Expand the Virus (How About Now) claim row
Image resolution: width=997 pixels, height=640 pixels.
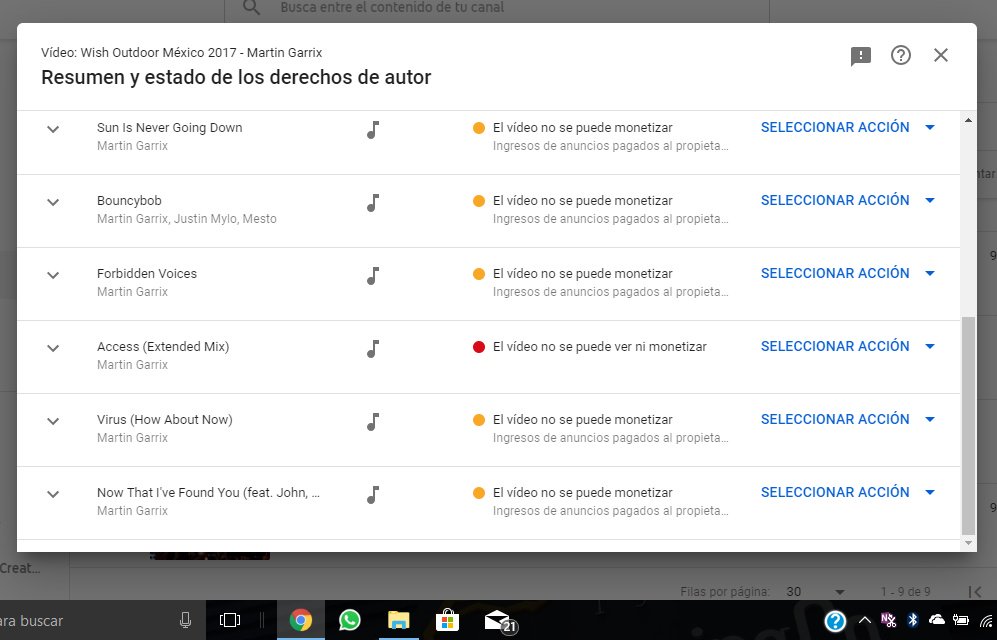(53, 421)
